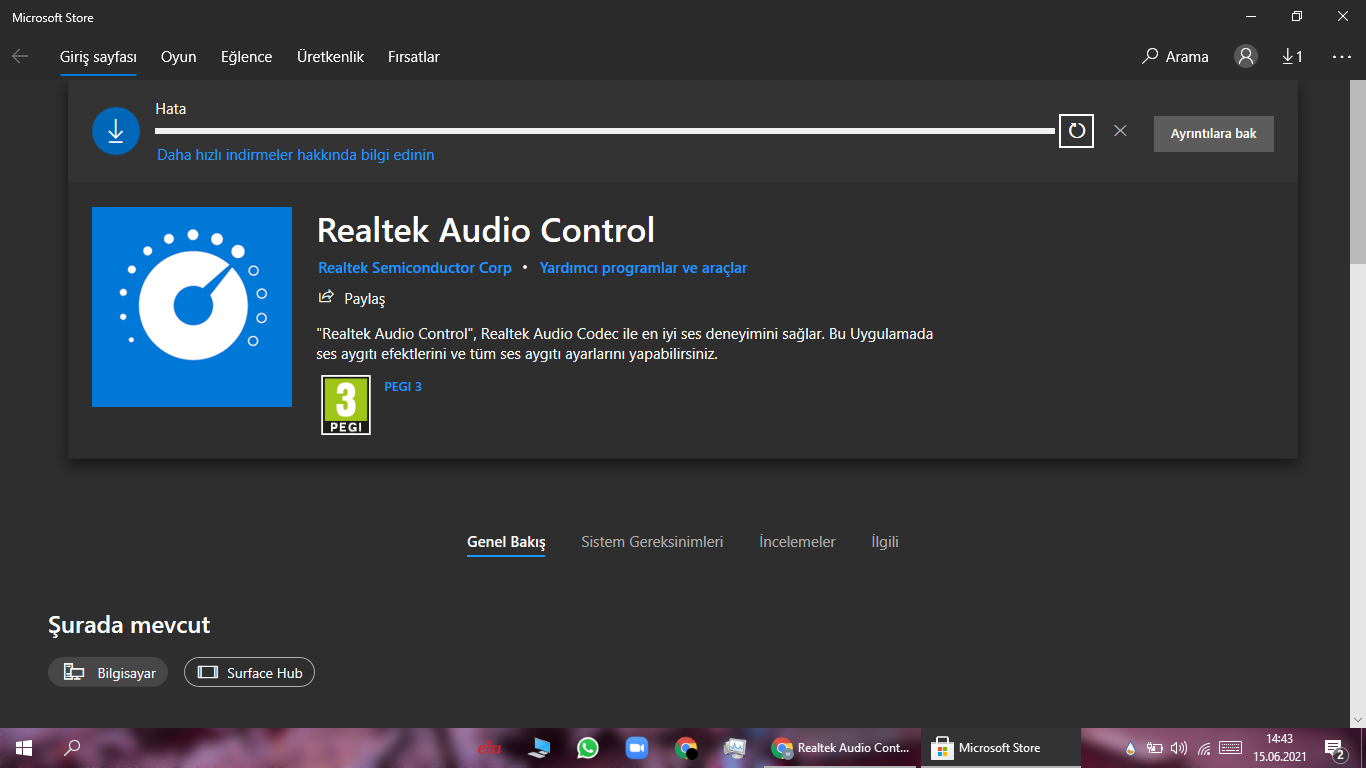Open the PEGI 3 rating link
Image resolution: width=1366 pixels, height=768 pixels.
(403, 386)
